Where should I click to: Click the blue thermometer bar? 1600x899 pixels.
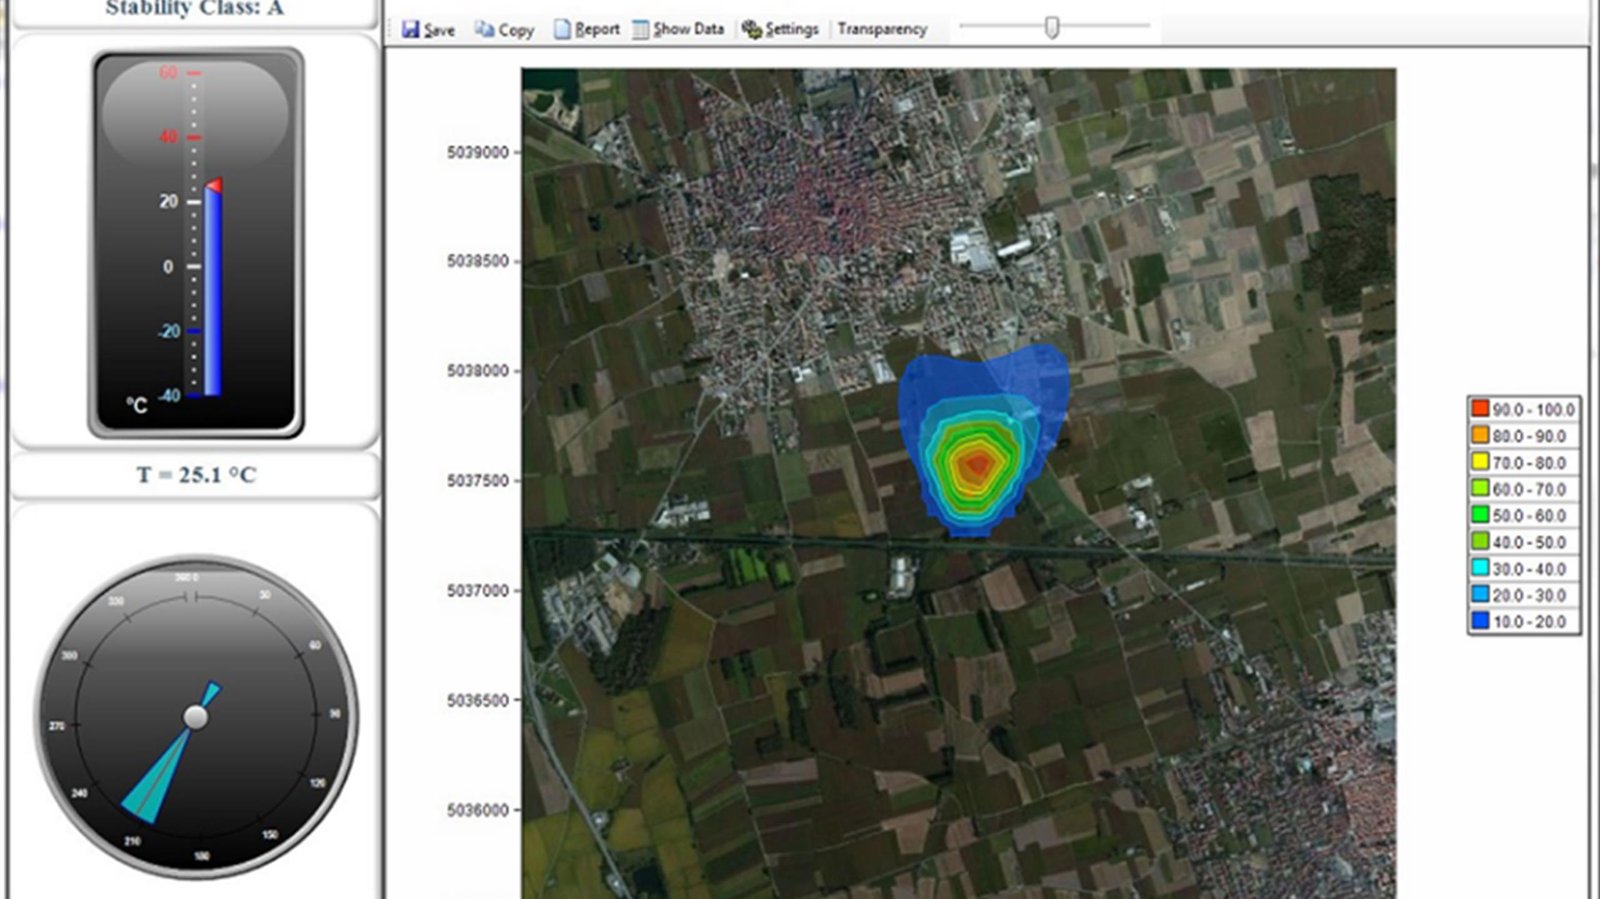coord(213,292)
